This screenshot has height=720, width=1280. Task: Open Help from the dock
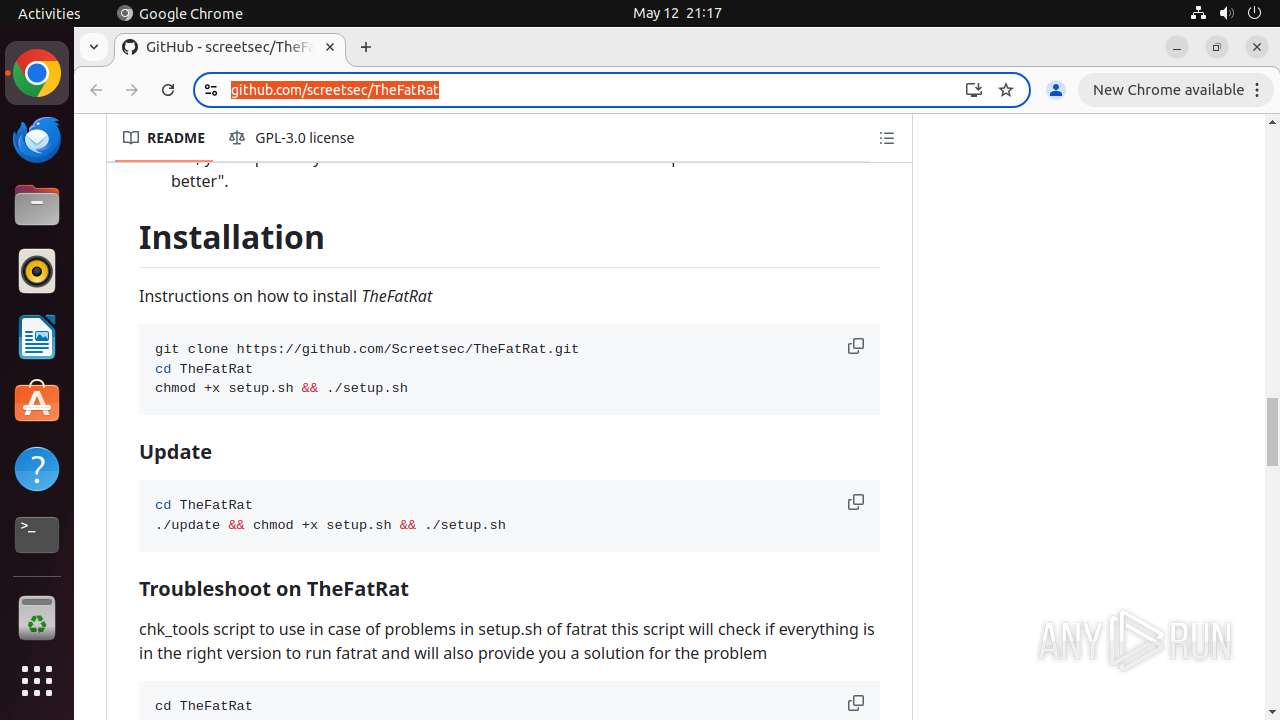37,469
